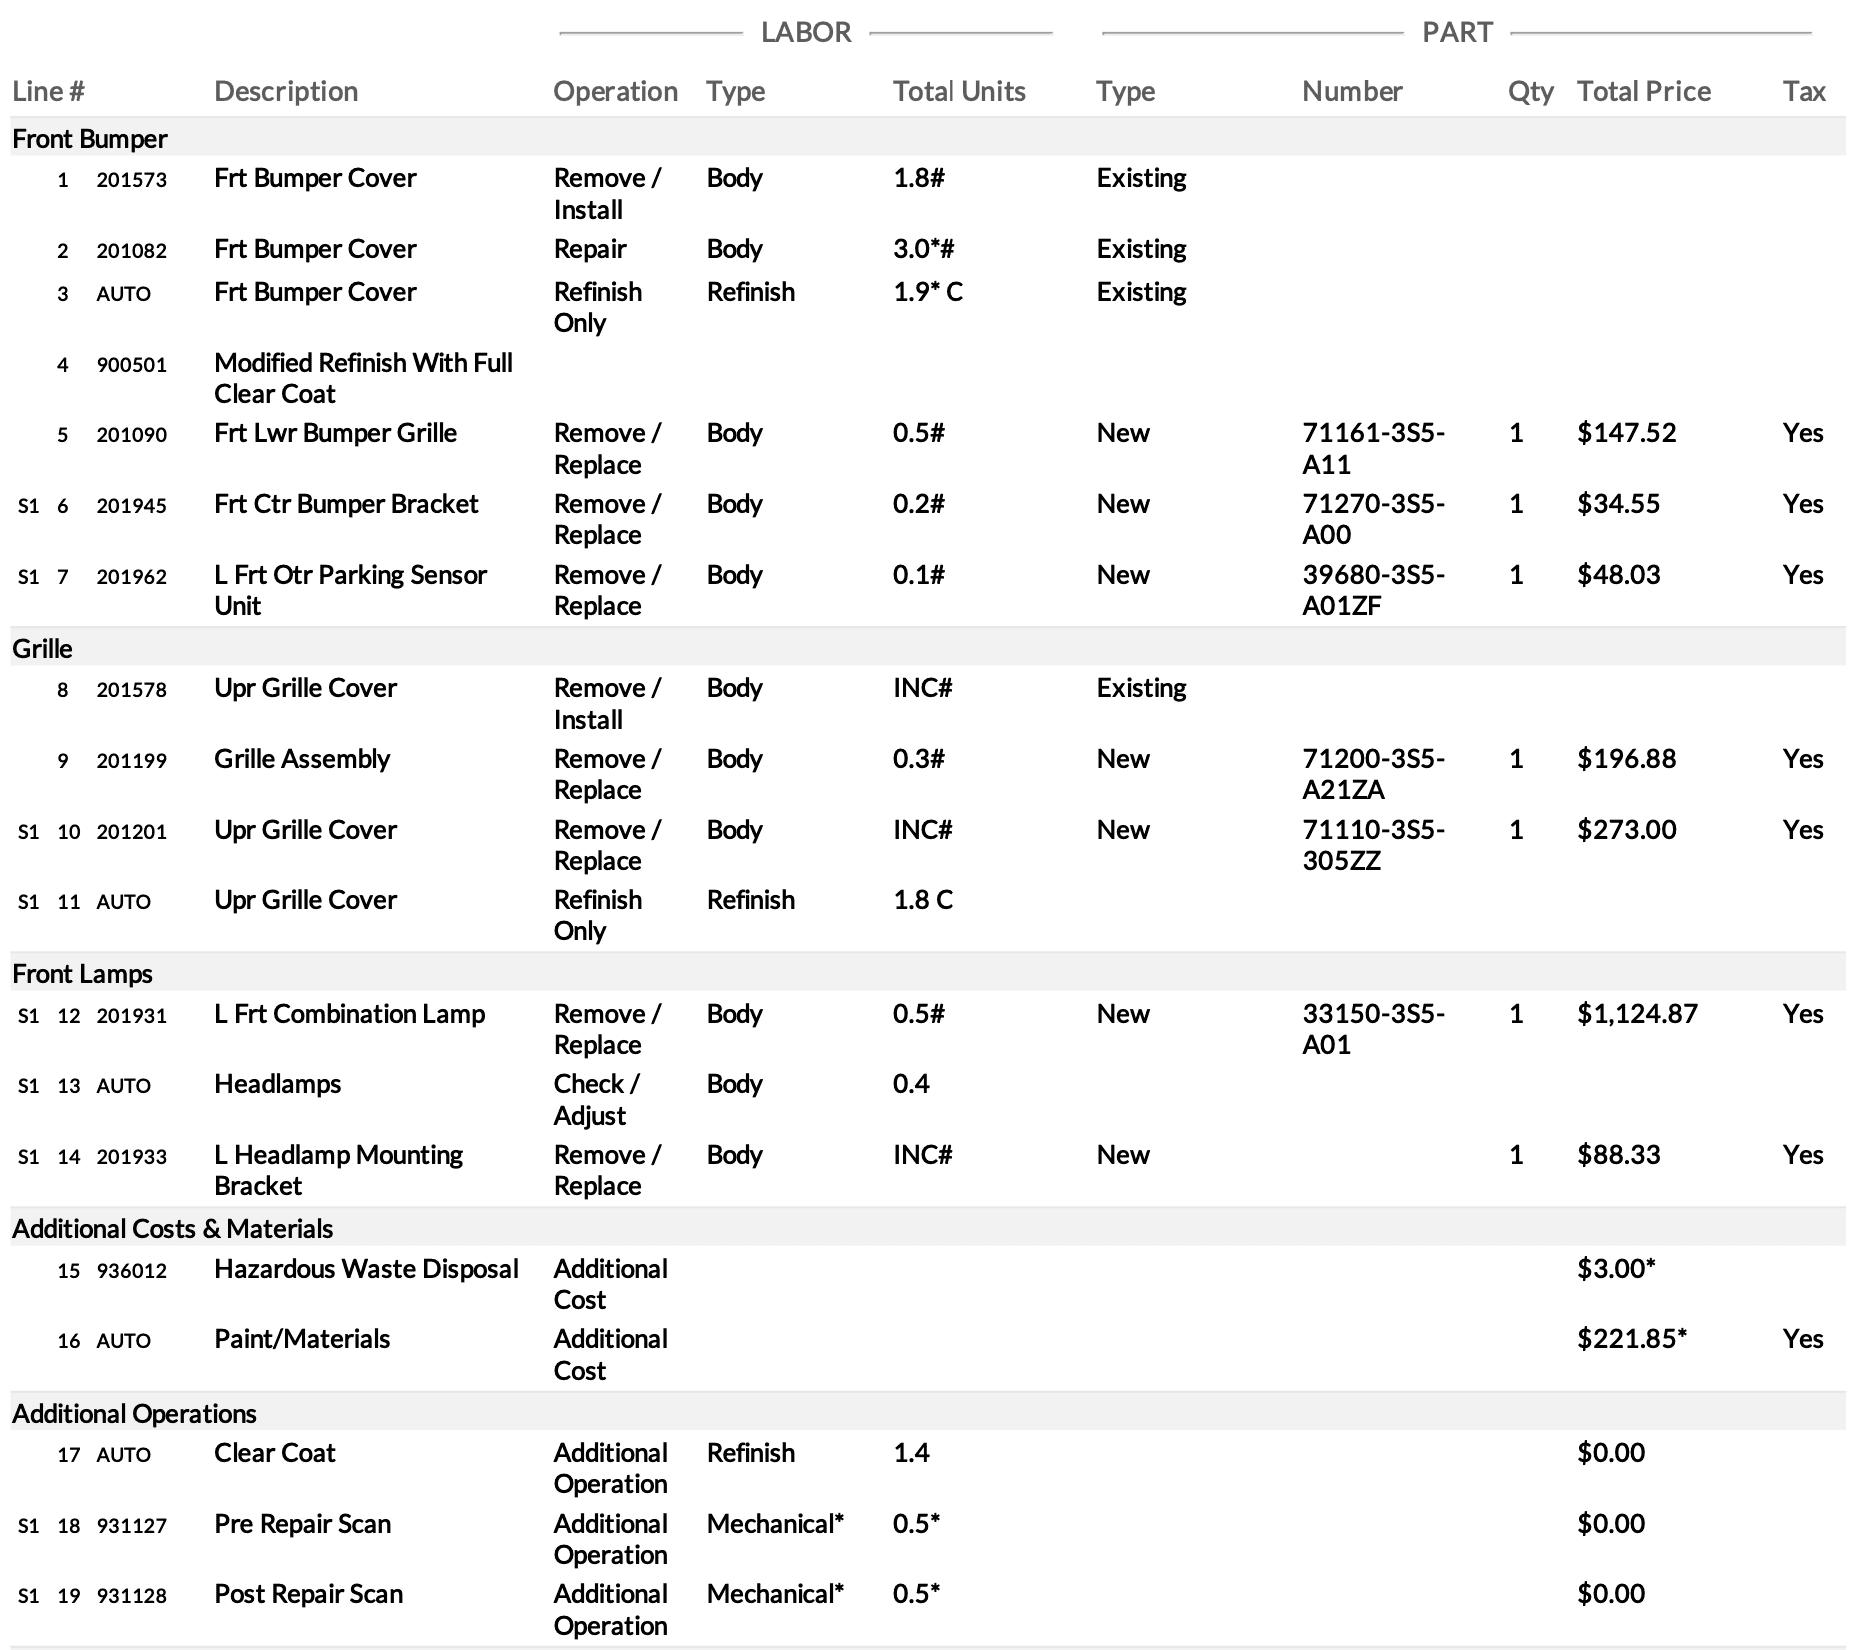Screen dimensions: 1856x1650
Task: Collapse the Front Bumper section header
Action: click(x=90, y=138)
